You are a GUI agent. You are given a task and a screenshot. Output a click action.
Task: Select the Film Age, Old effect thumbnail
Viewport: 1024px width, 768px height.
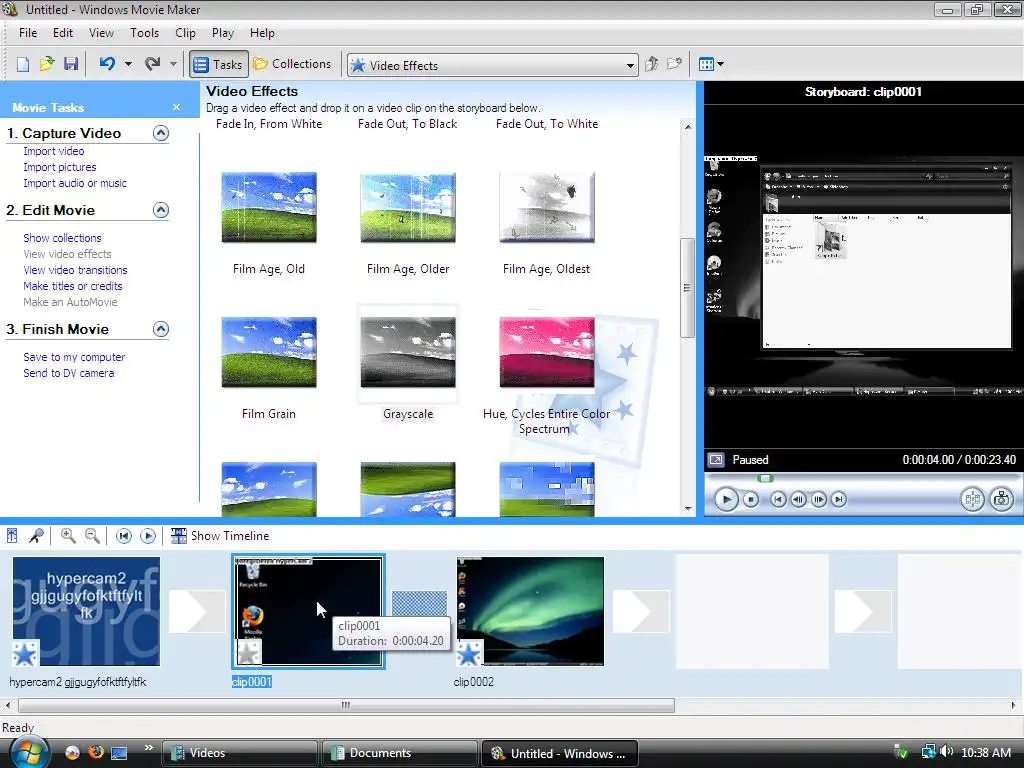pos(269,207)
